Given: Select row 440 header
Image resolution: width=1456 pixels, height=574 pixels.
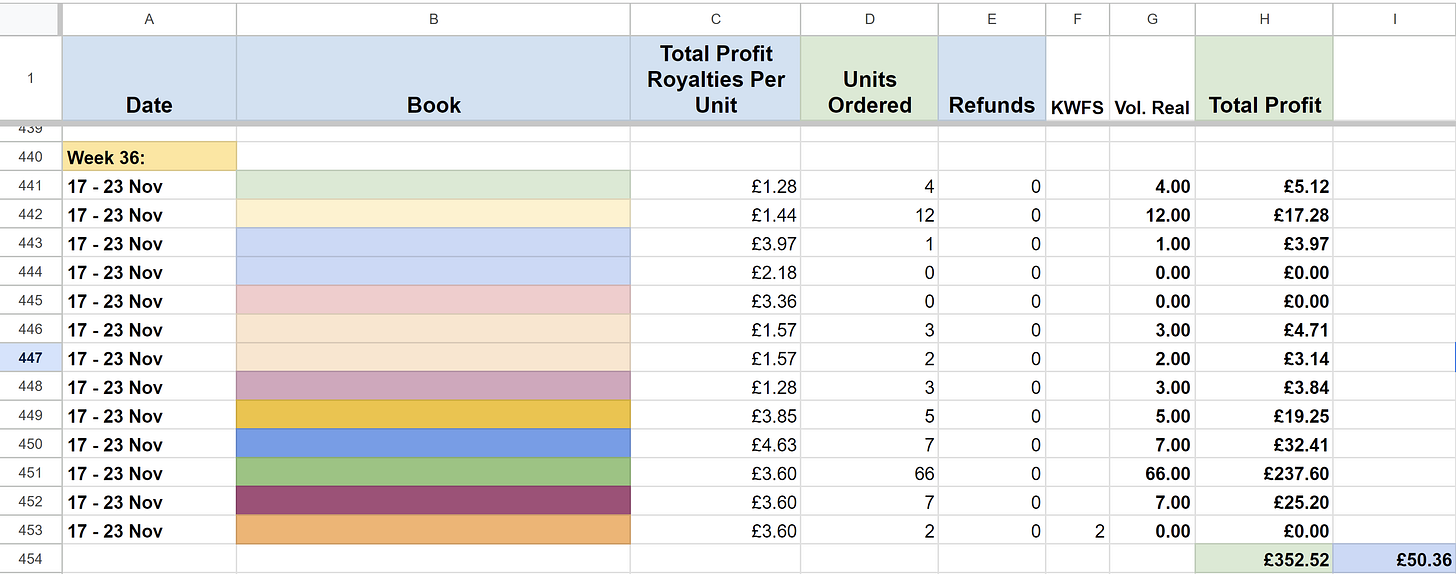Looking at the screenshot, I should click(31, 157).
